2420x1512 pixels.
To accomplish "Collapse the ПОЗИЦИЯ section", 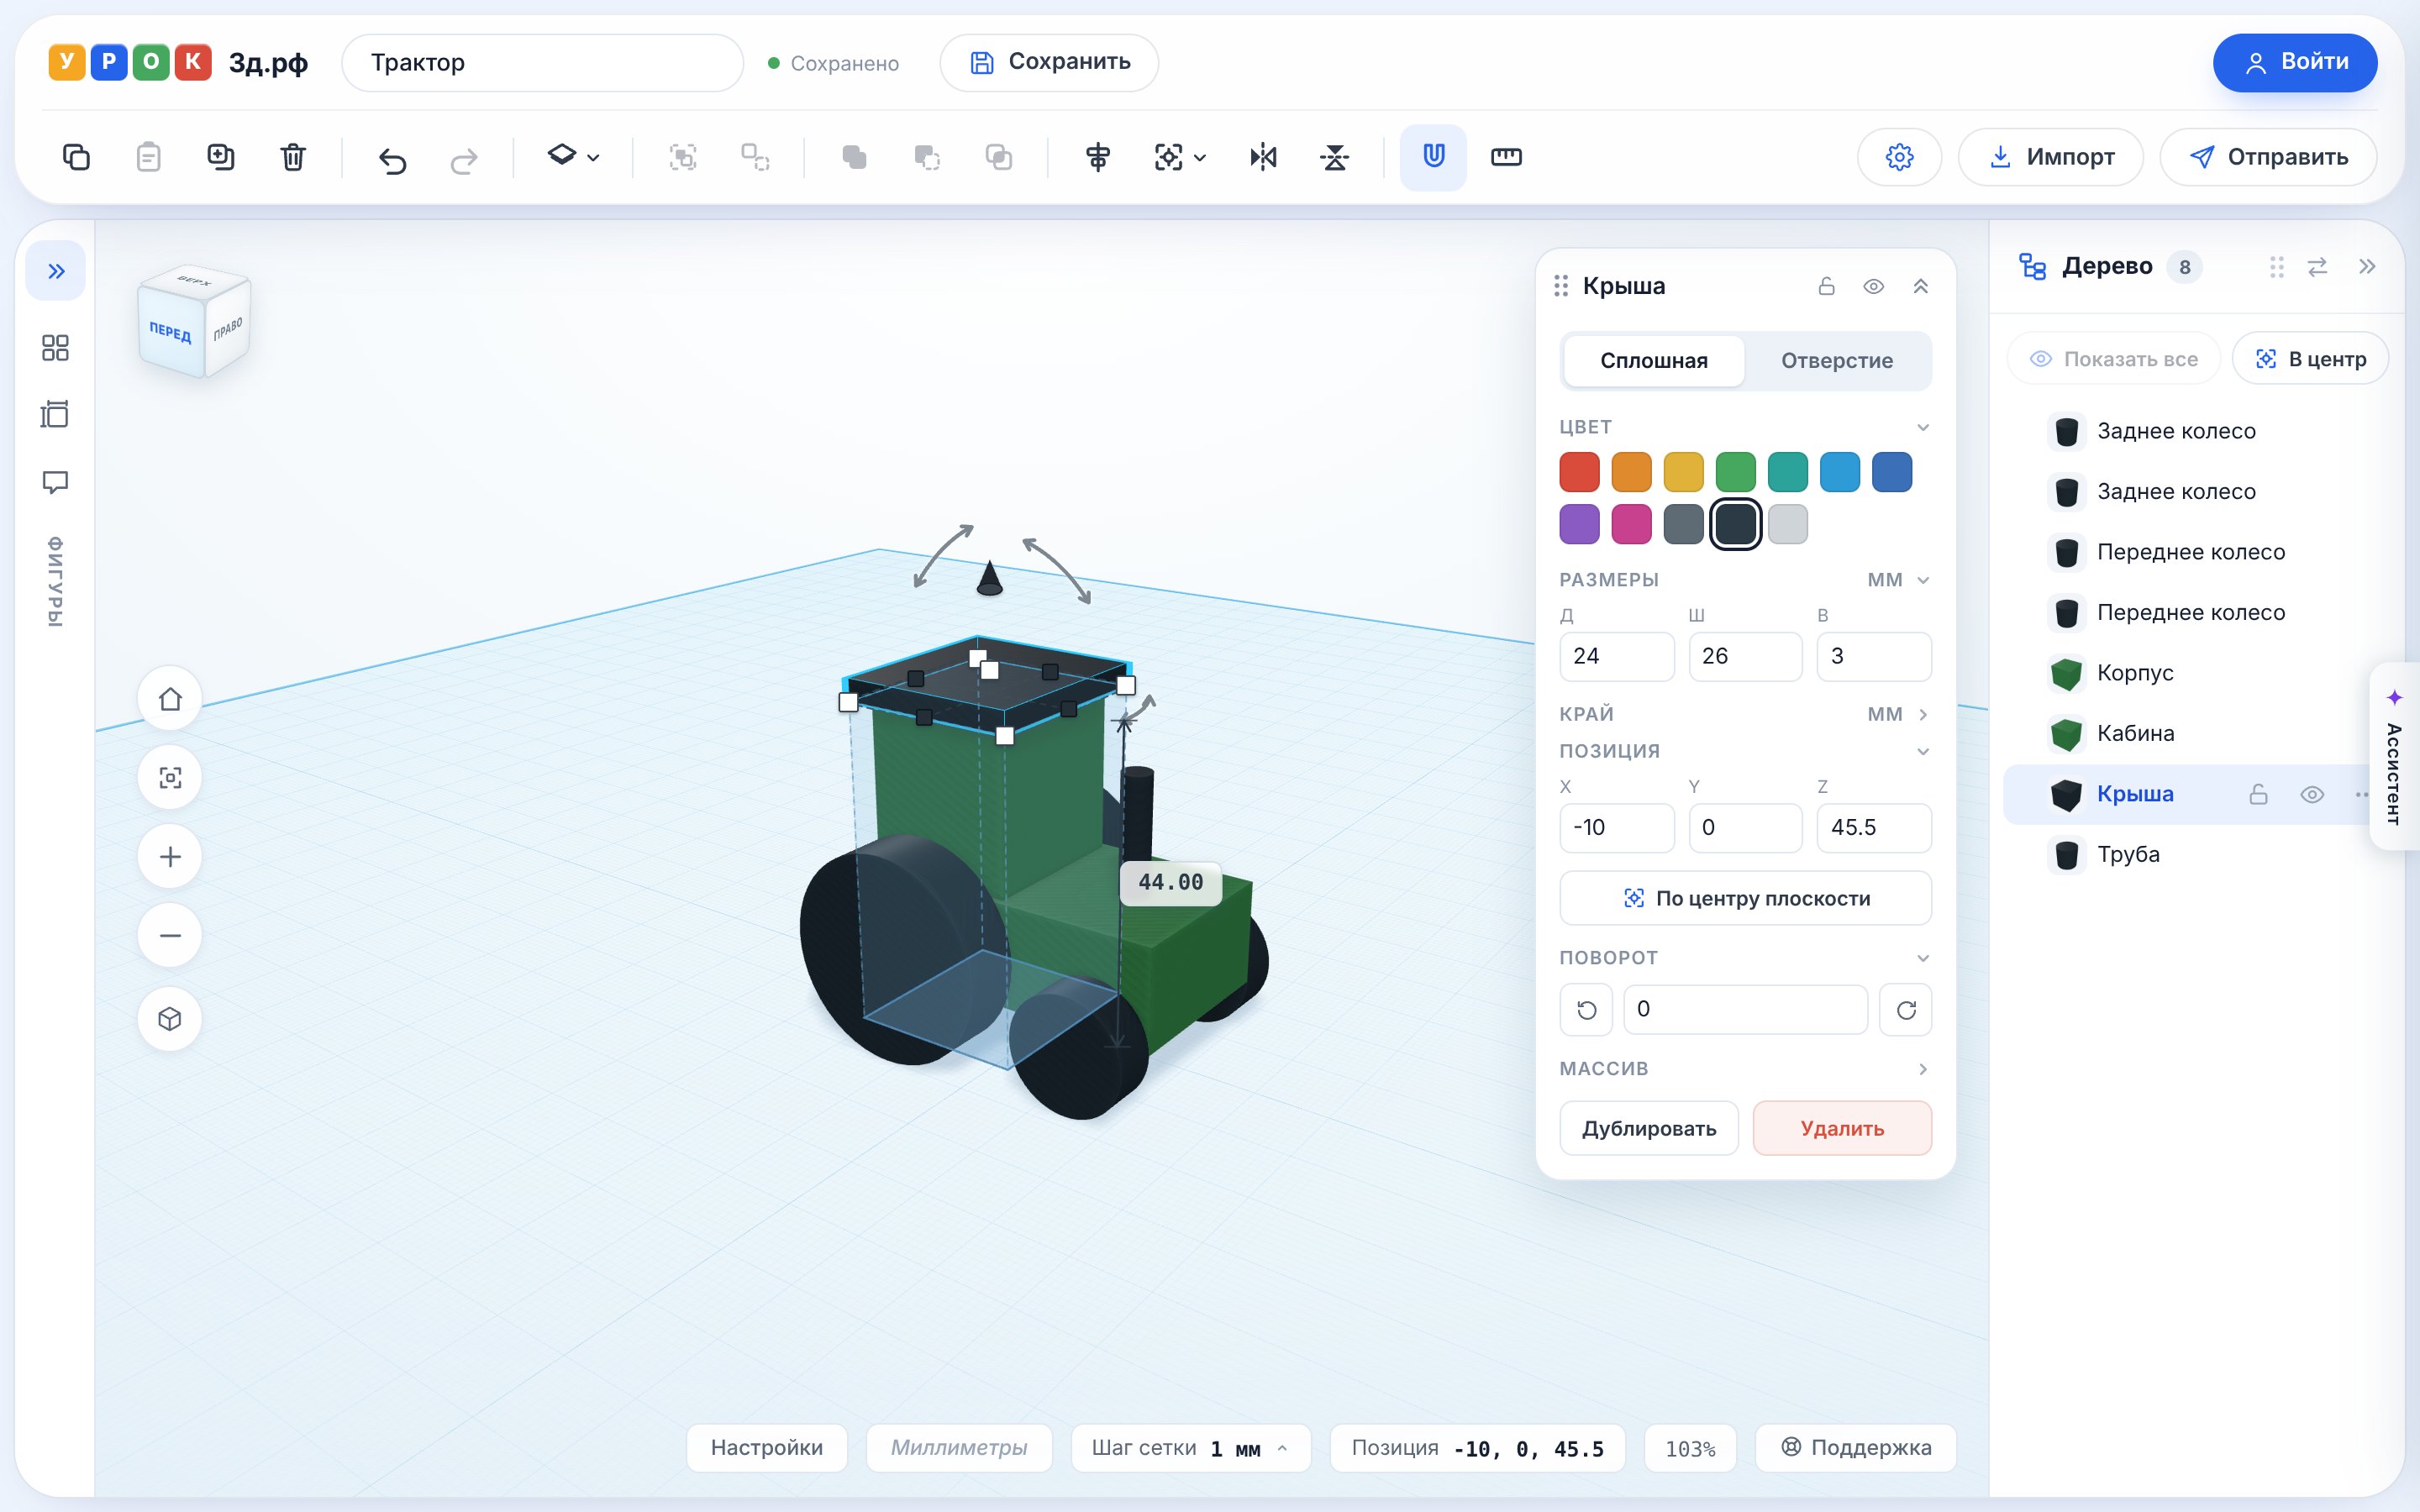I will coord(1922,751).
